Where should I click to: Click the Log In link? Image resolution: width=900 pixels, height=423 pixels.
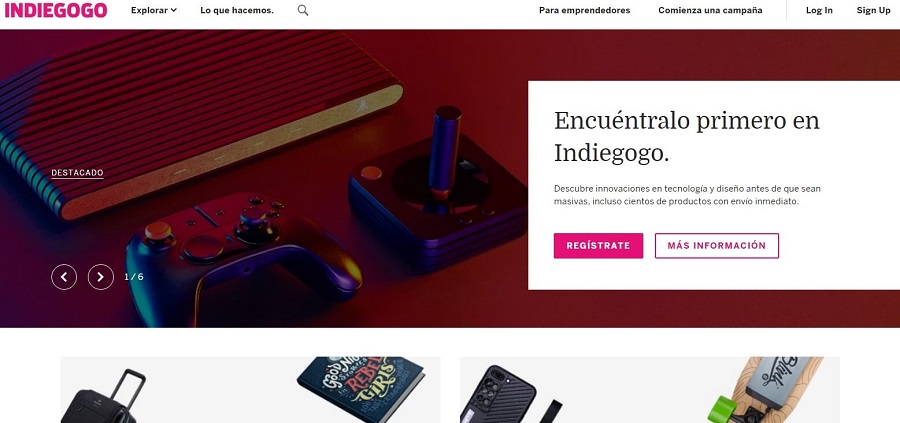[x=819, y=10]
